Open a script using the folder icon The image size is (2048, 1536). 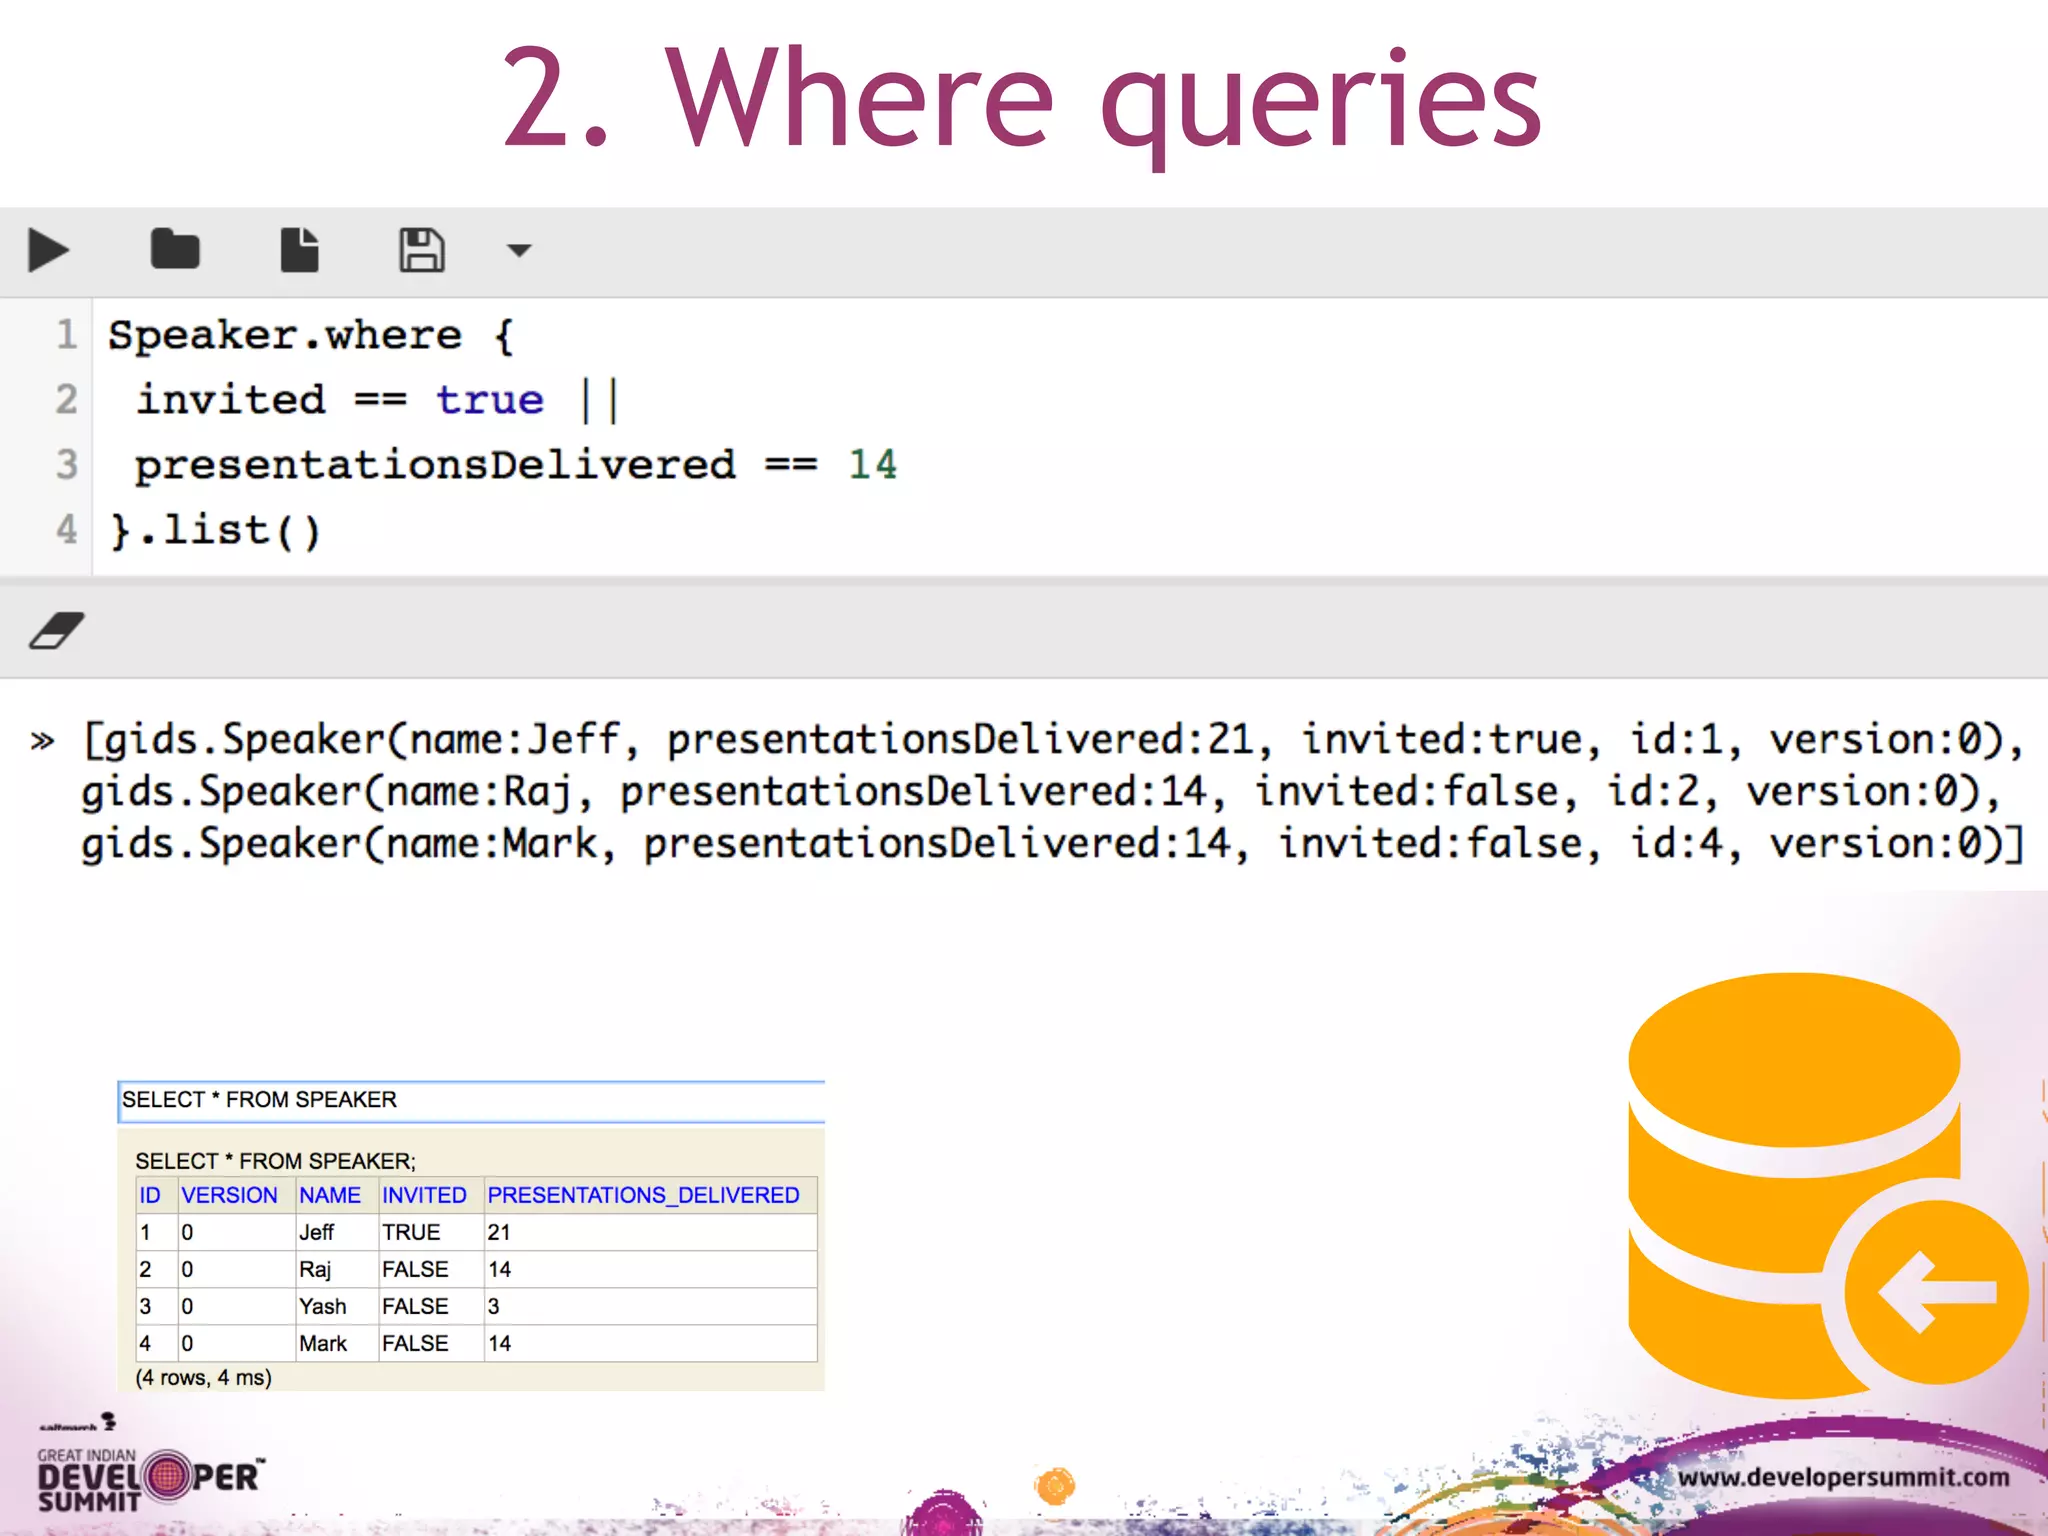click(175, 250)
